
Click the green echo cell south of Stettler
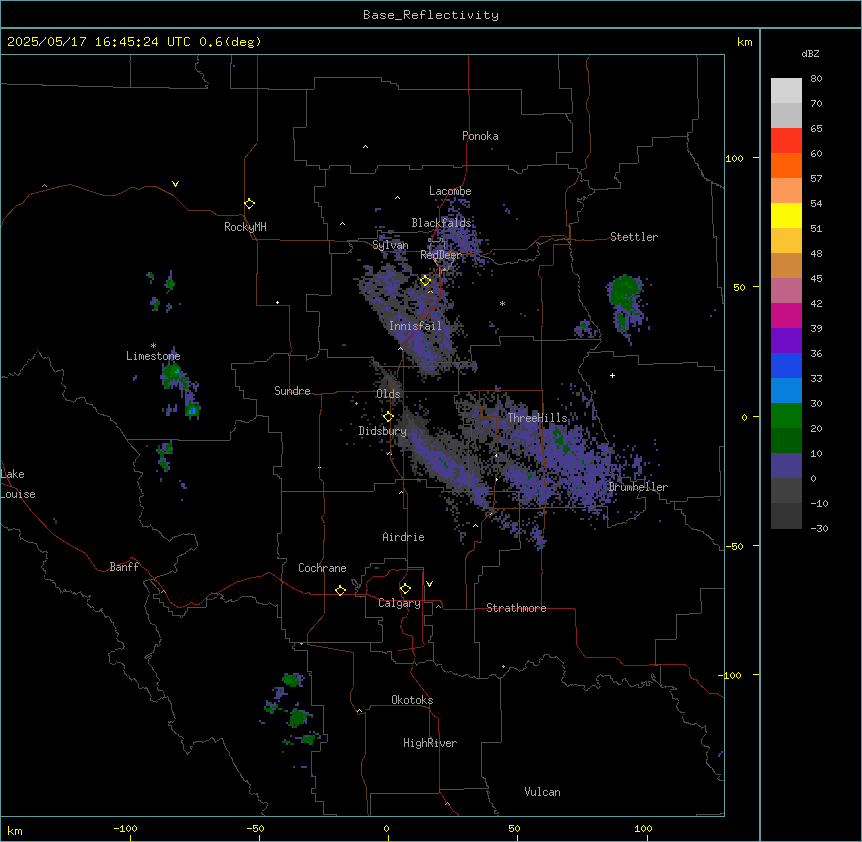click(x=625, y=292)
